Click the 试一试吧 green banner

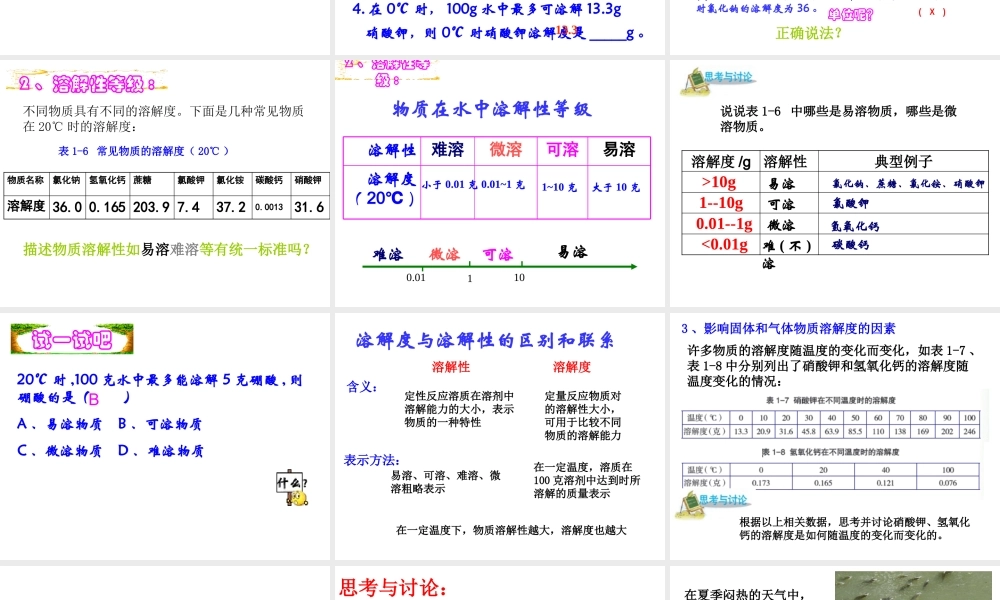coord(72,339)
